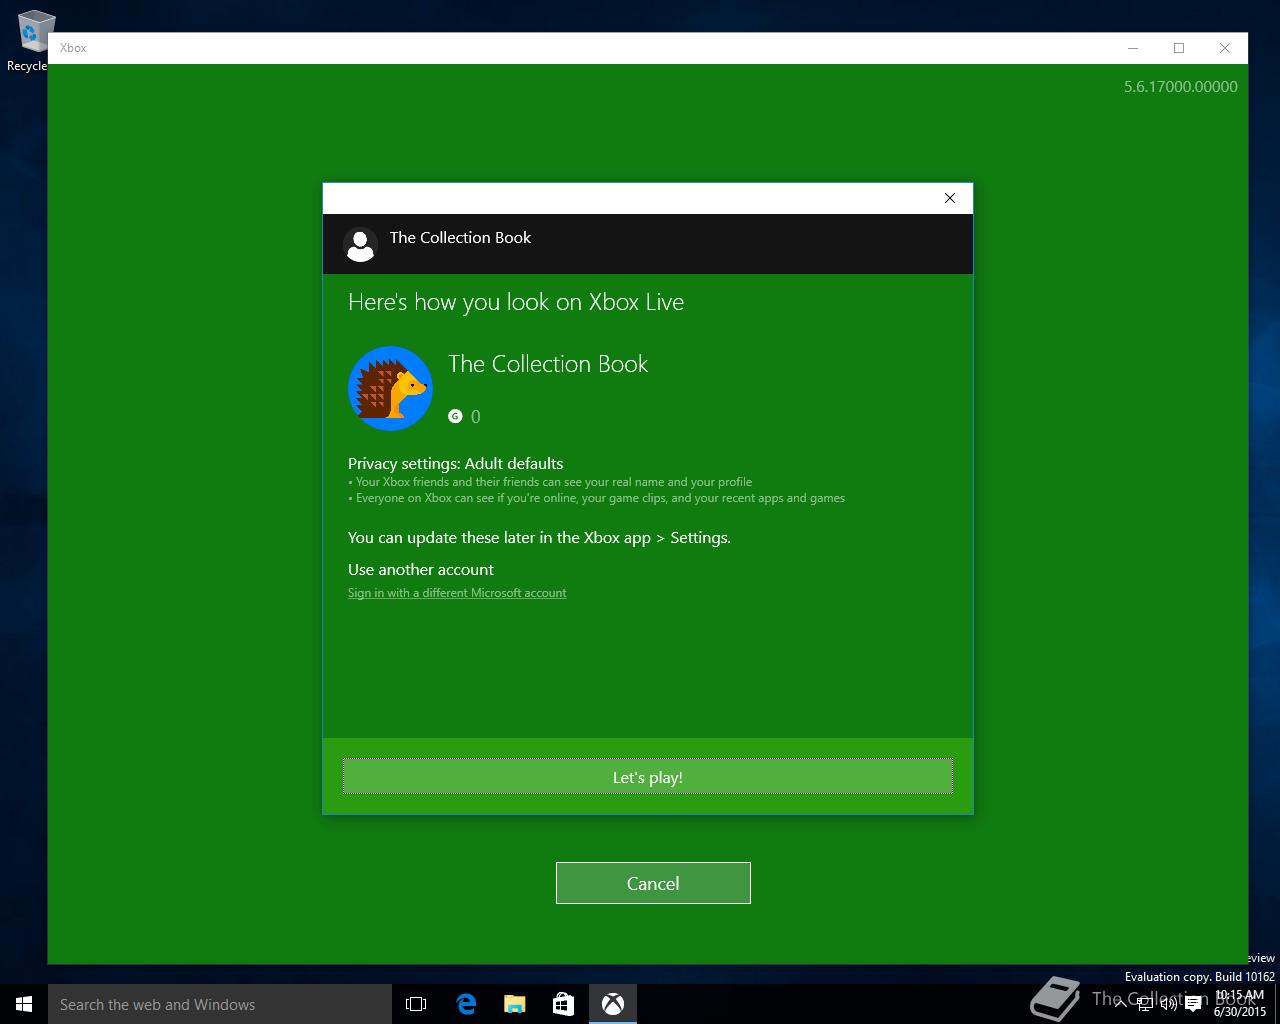This screenshot has width=1280, height=1024.
Task: Click the Xbox window title text
Action: pyautogui.click(x=73, y=48)
